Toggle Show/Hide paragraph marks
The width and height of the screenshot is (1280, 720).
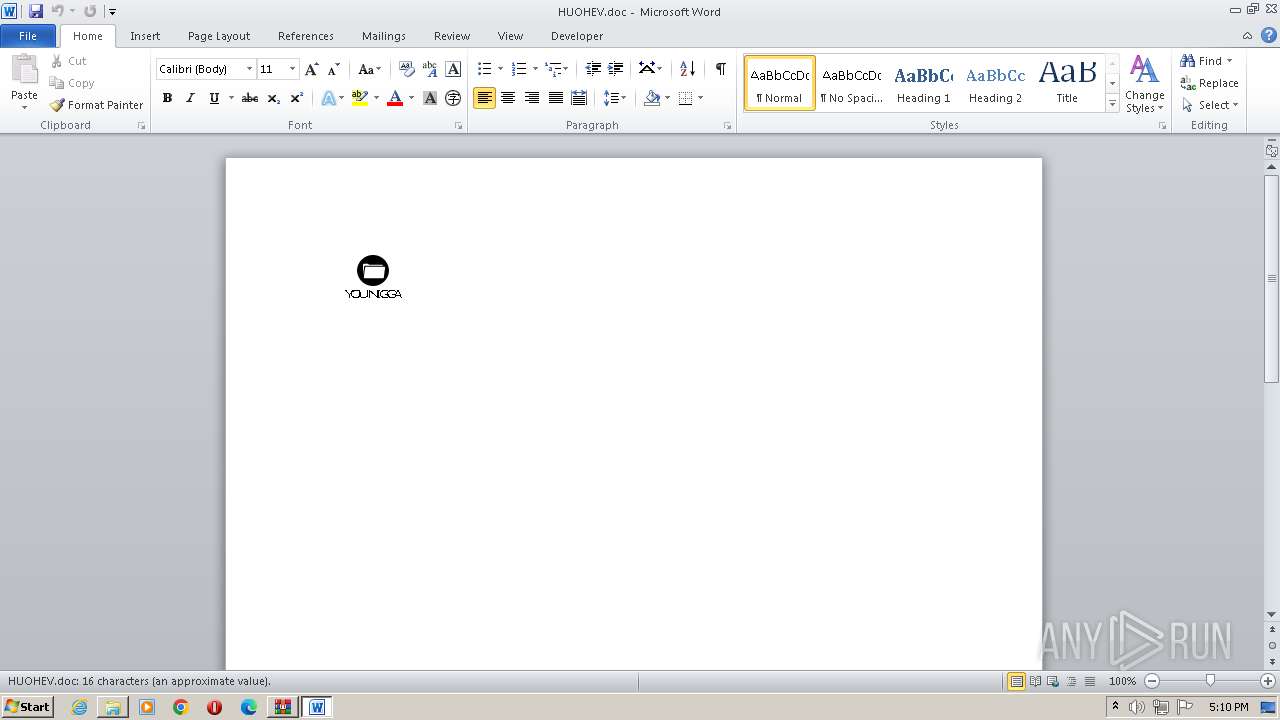tap(720, 69)
